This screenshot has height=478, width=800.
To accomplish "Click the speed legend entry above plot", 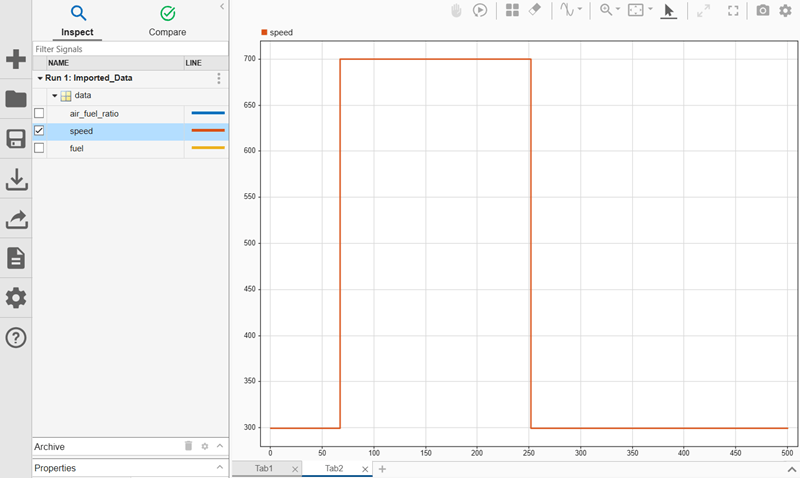I will pos(277,33).
